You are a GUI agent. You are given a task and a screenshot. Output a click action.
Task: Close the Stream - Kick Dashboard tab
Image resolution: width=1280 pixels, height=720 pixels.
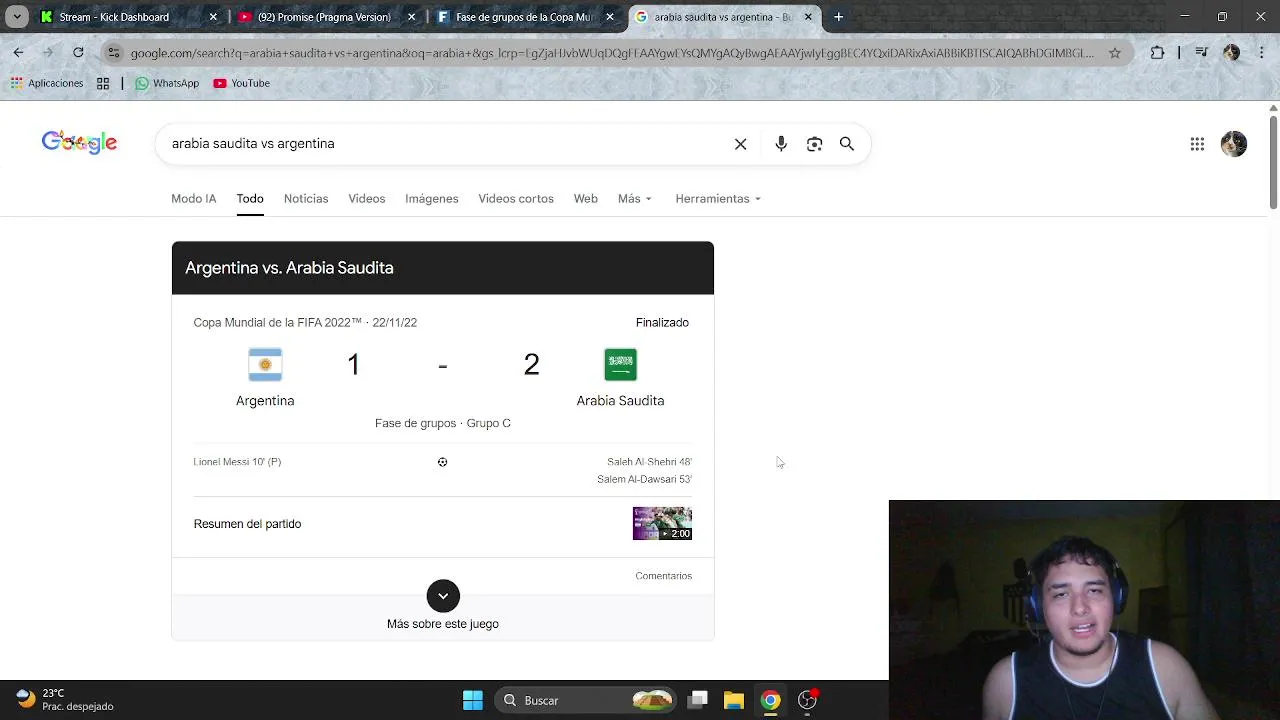213,17
